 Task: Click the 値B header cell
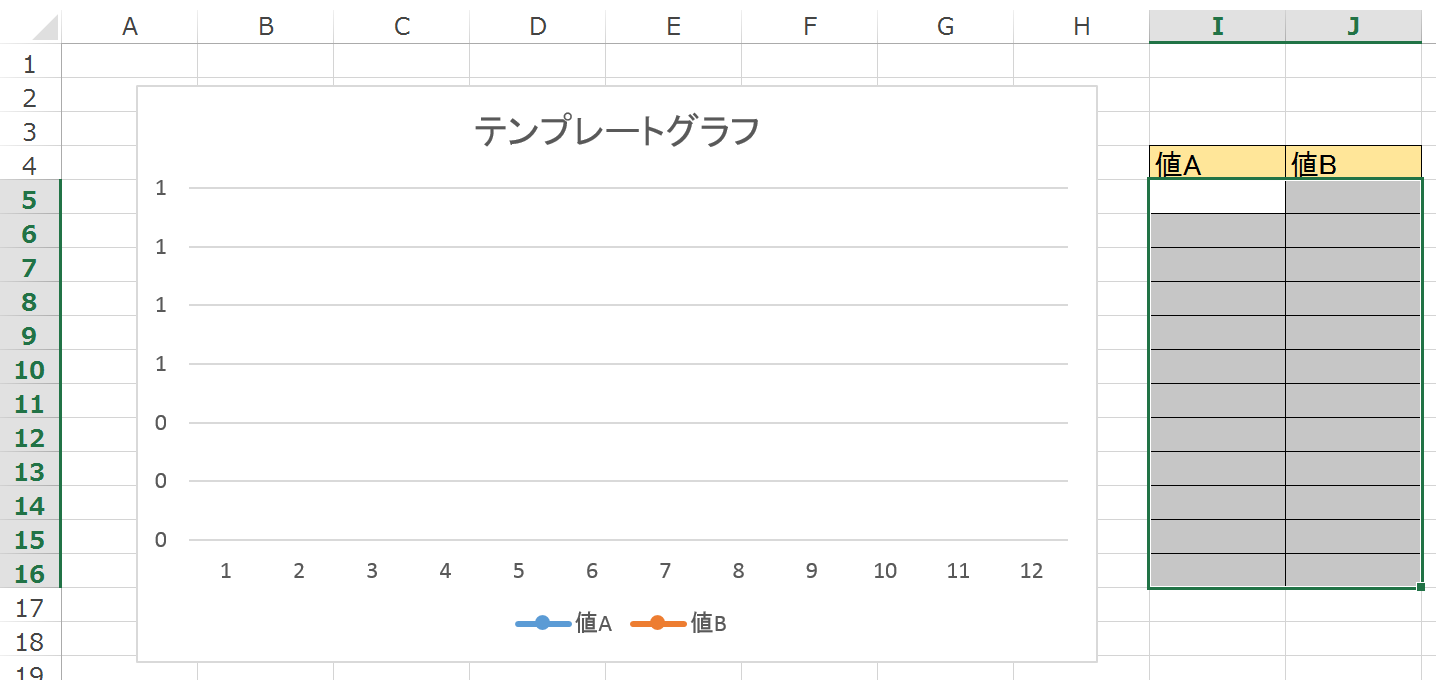coord(1353,163)
